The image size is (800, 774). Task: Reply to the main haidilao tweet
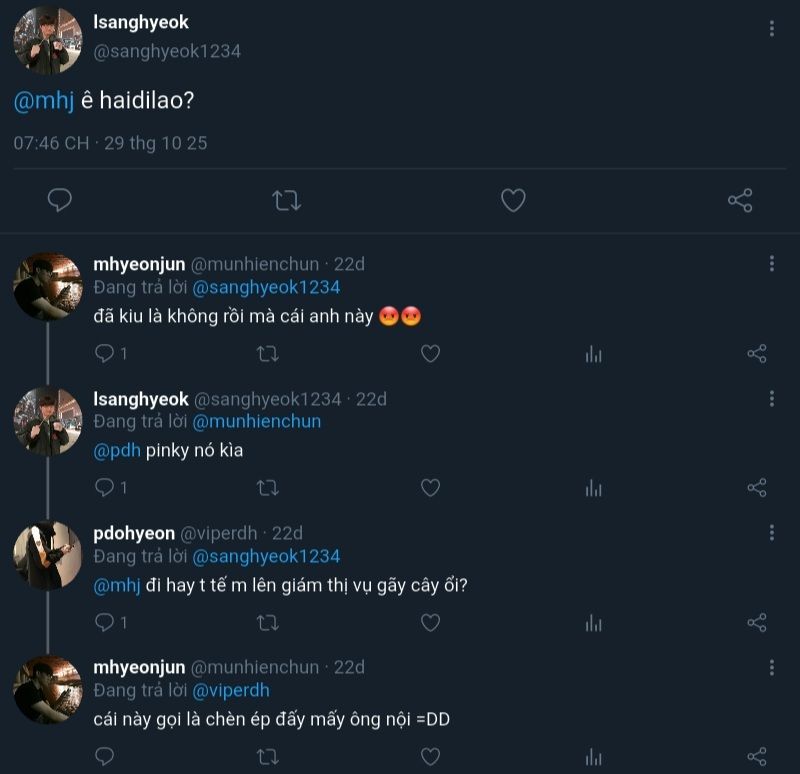point(60,200)
